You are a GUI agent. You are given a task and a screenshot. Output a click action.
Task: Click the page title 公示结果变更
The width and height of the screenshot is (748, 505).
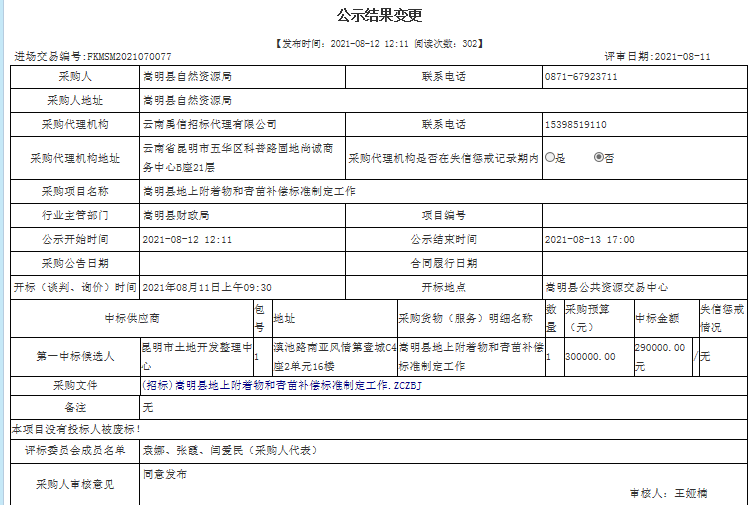(x=379, y=15)
